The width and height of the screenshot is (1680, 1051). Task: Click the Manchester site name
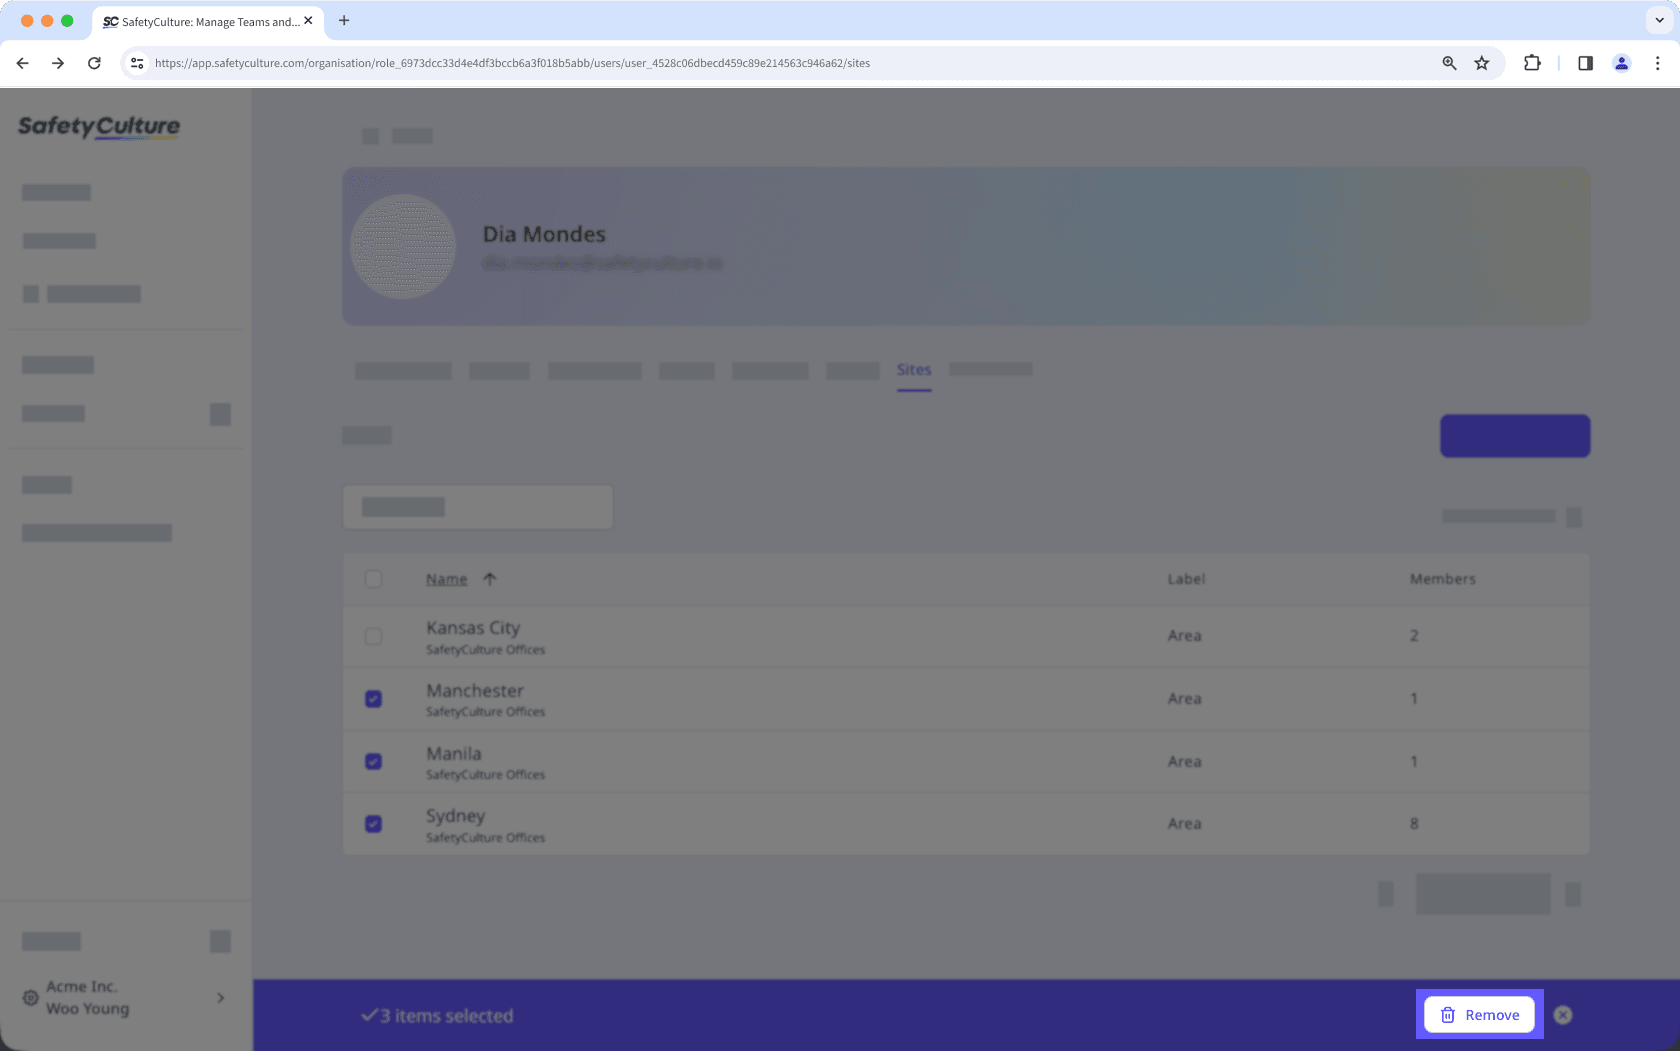tap(474, 690)
